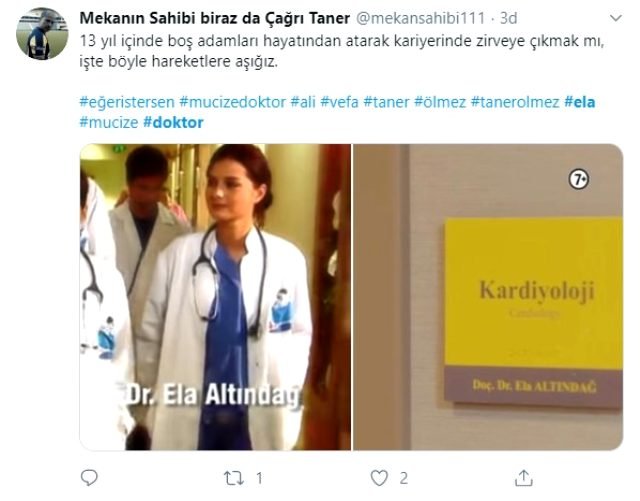Open the share tweet upload icon
Viewport: 640px width, 501px height.
click(523, 477)
